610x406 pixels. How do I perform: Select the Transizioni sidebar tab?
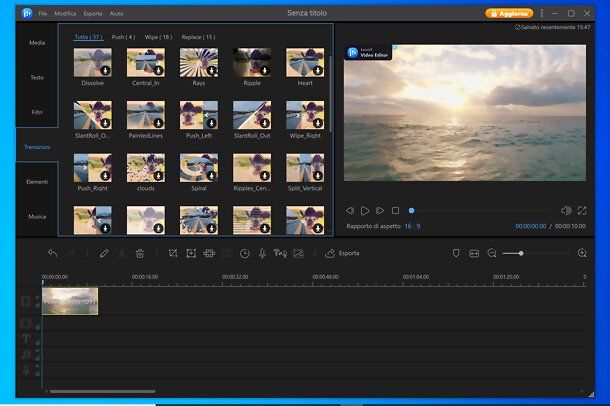coord(37,147)
